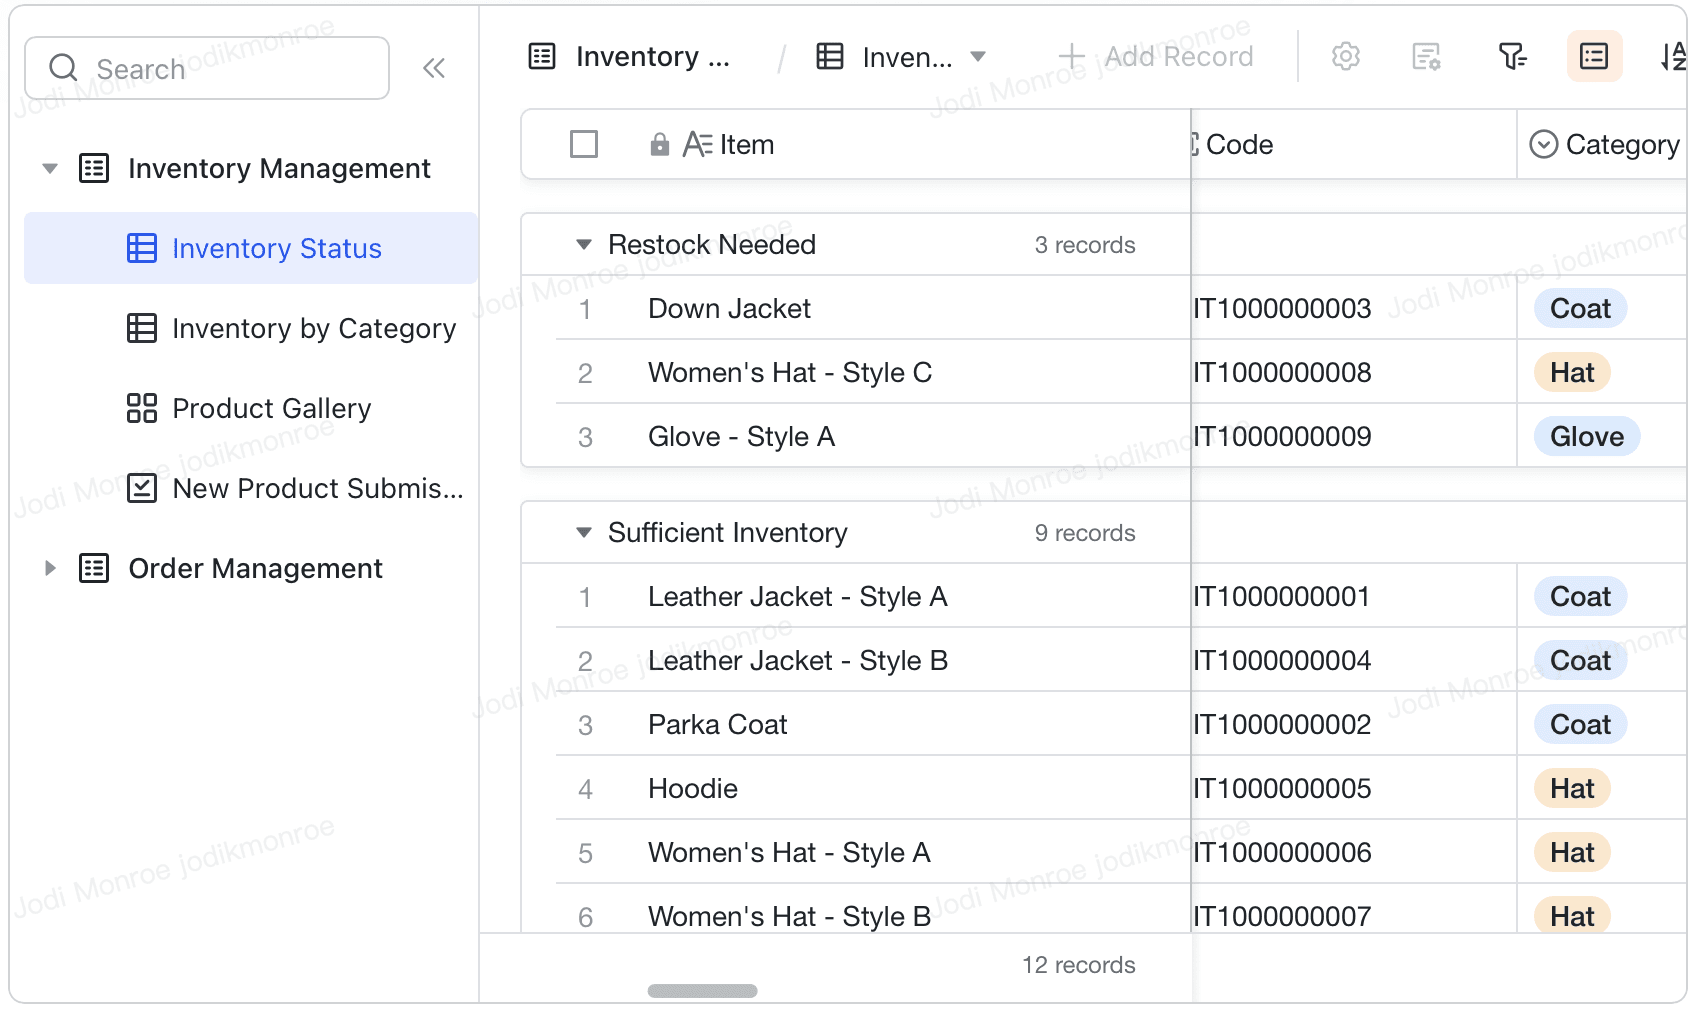Click the breadcrumb Inventory base icon
The image size is (1690, 1016).
coord(542,56)
